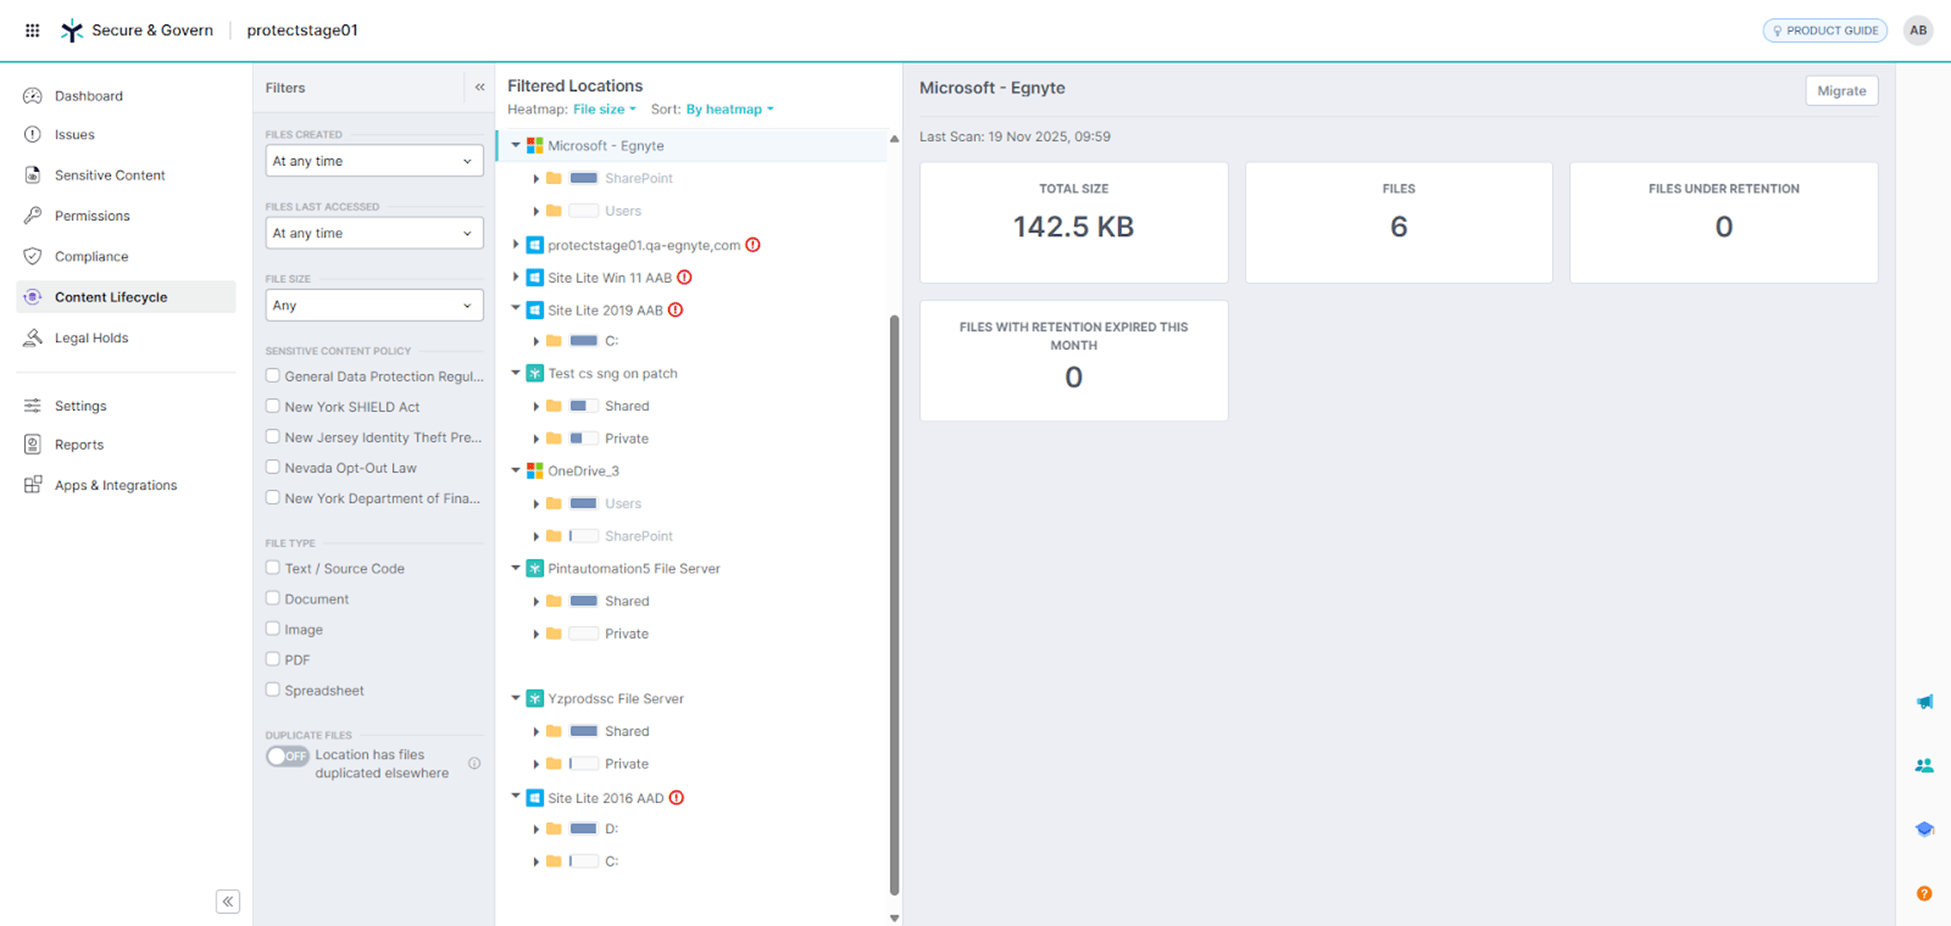Open the Product Guide

pyautogui.click(x=1824, y=30)
